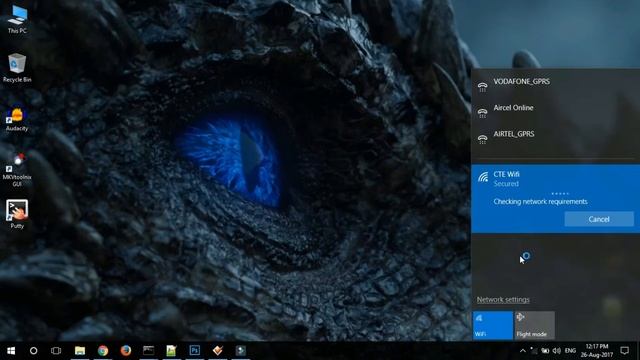The image size is (640, 360).
Task: Click the VODAFONE_GPRS dial-up icon
Action: pyautogui.click(x=482, y=87)
